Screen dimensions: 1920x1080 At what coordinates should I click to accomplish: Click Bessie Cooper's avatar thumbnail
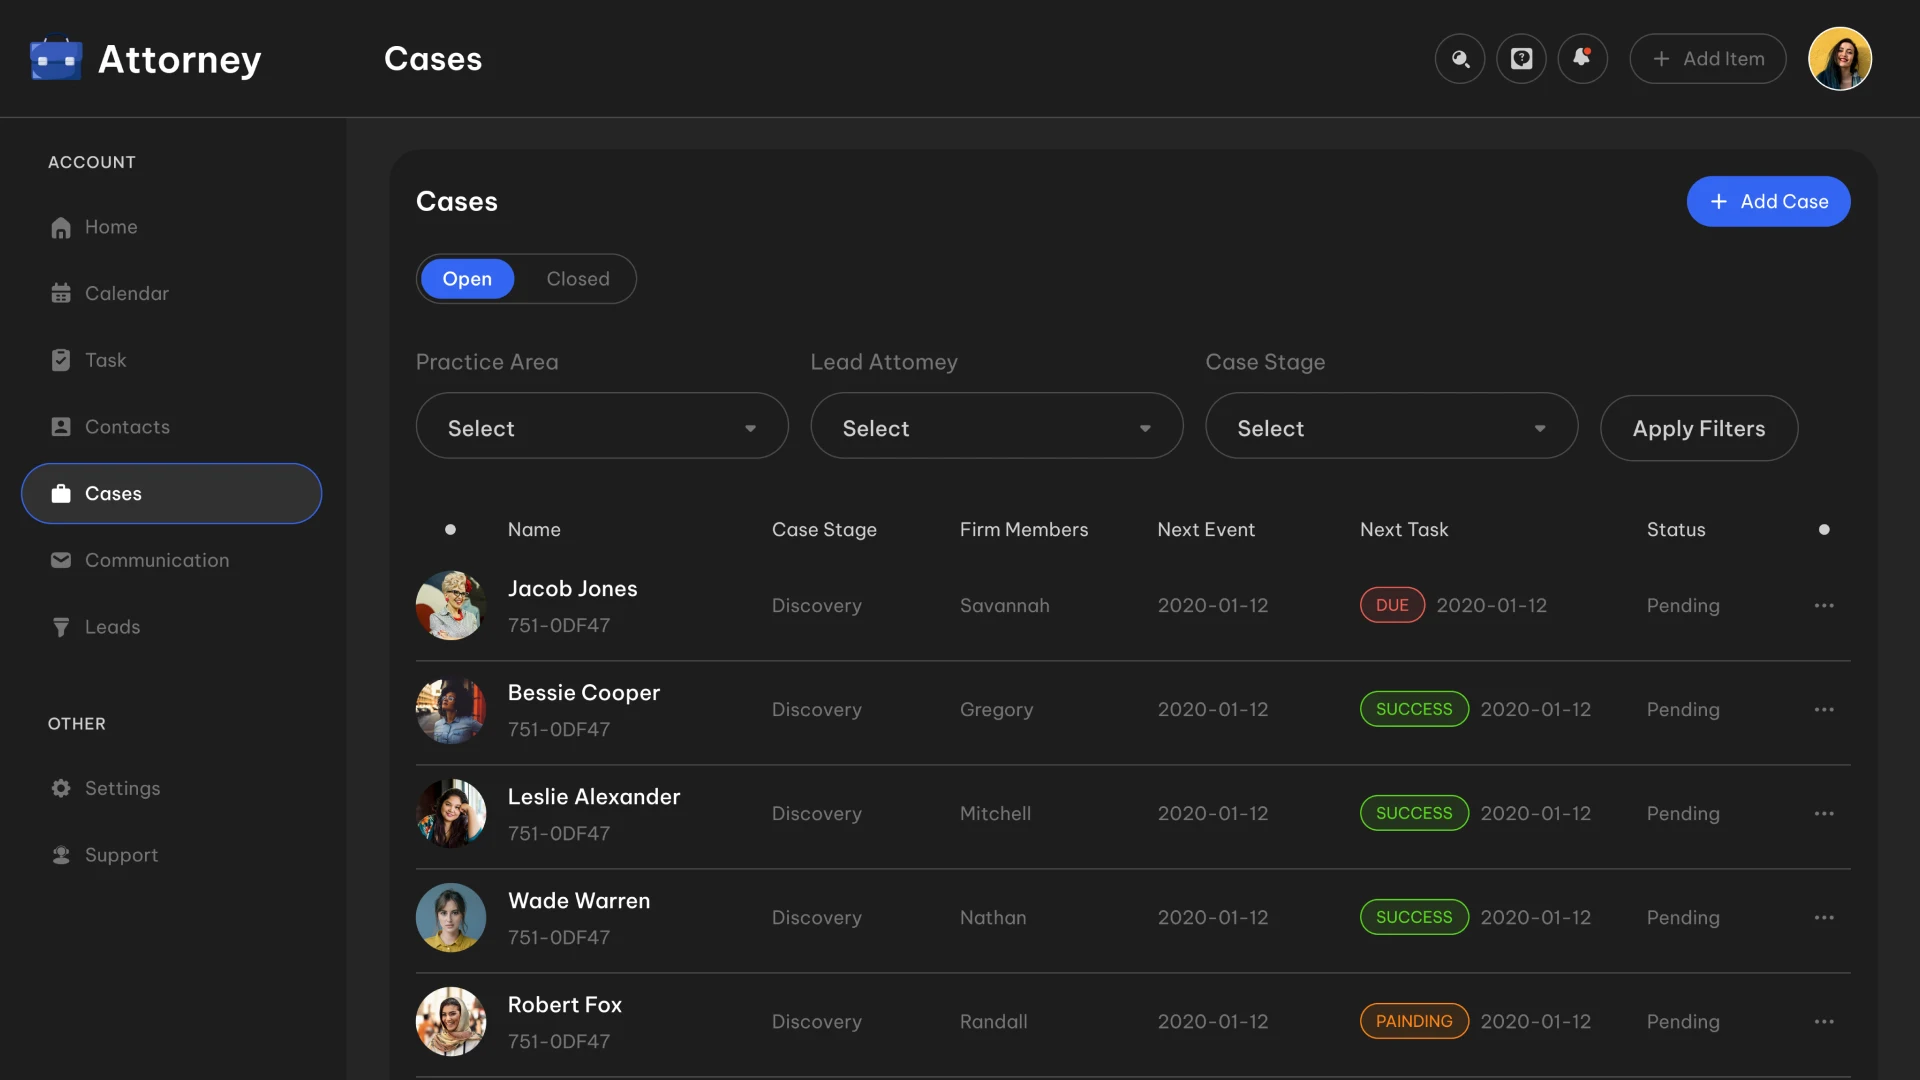coord(451,710)
